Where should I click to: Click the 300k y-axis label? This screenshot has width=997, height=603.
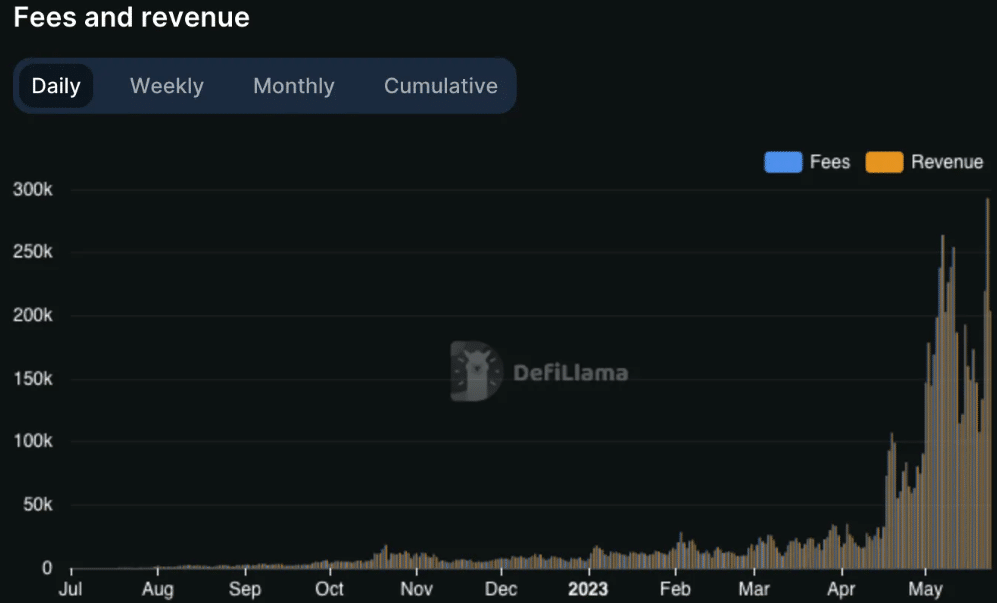coord(33,189)
